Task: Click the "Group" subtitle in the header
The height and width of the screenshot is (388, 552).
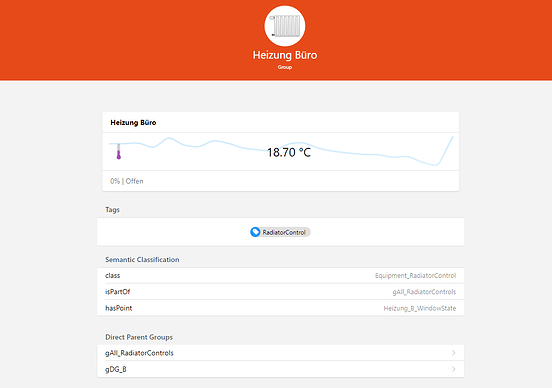Action: point(285,67)
